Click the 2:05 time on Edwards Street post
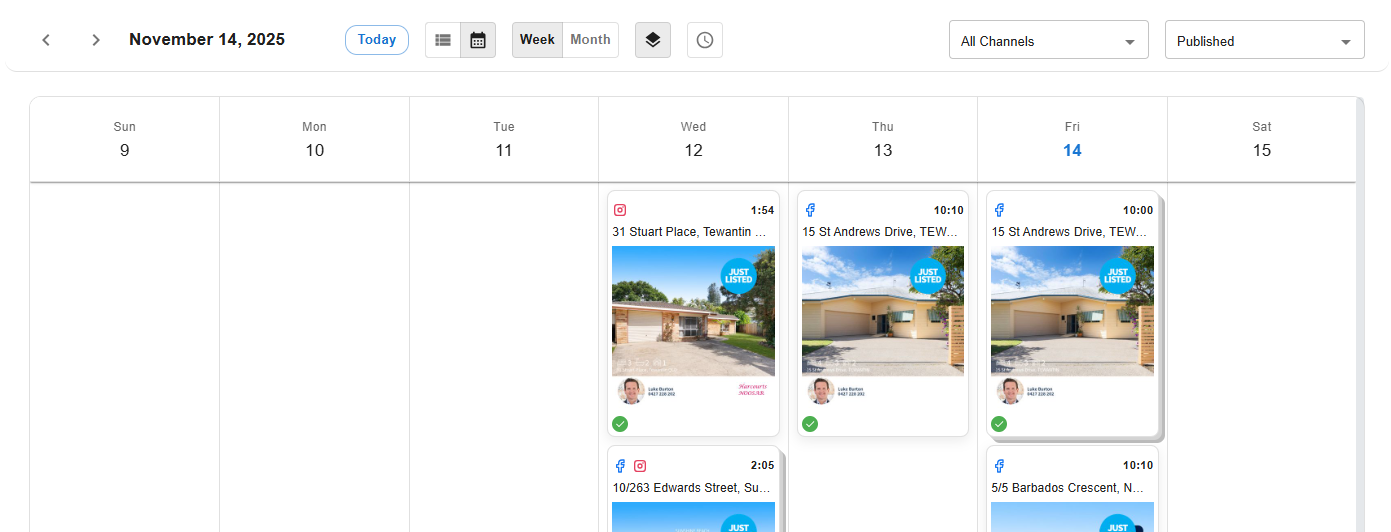Image resolution: width=1391 pixels, height=532 pixels. pyautogui.click(x=762, y=466)
